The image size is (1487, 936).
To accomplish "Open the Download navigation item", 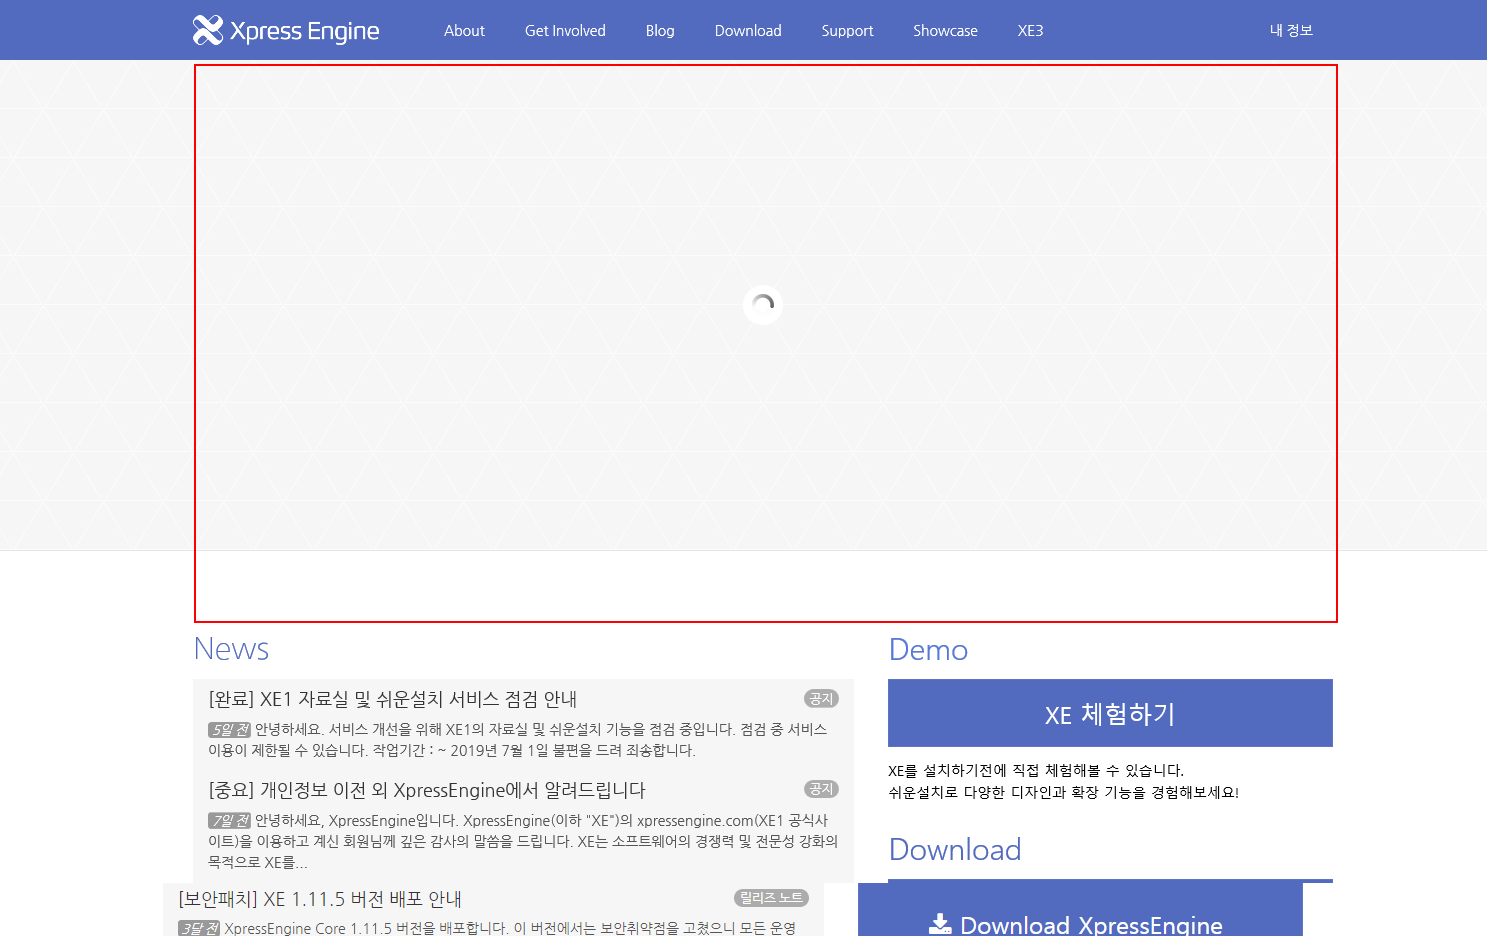I will click(748, 30).
